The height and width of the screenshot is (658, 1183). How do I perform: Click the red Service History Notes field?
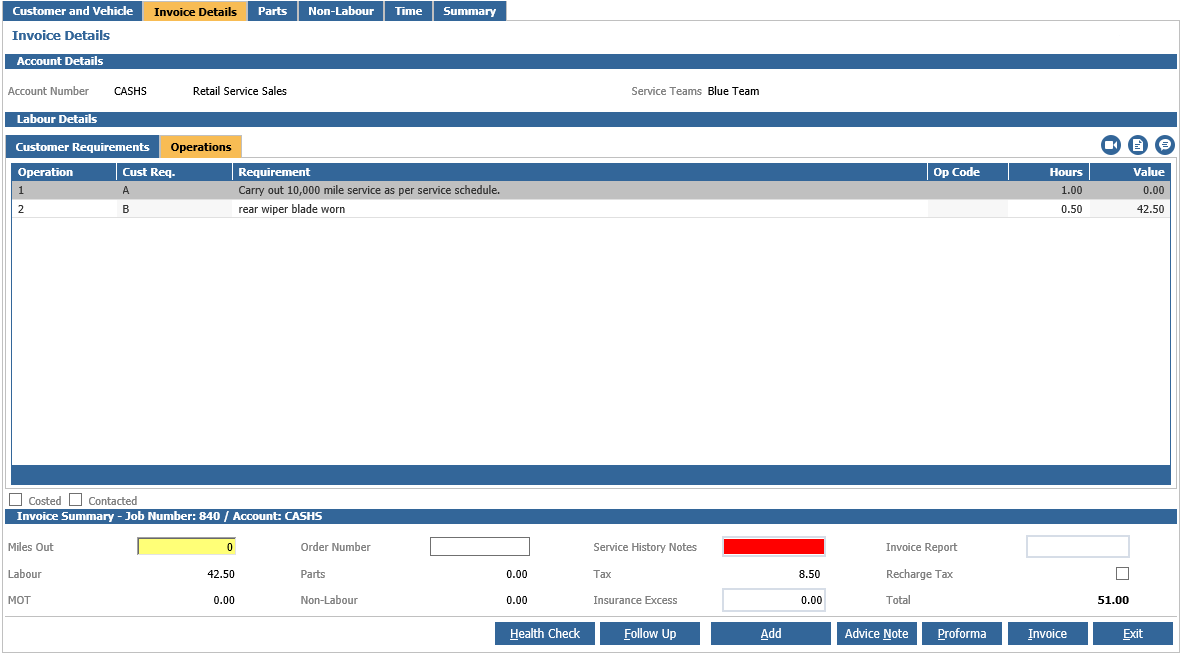pos(774,547)
